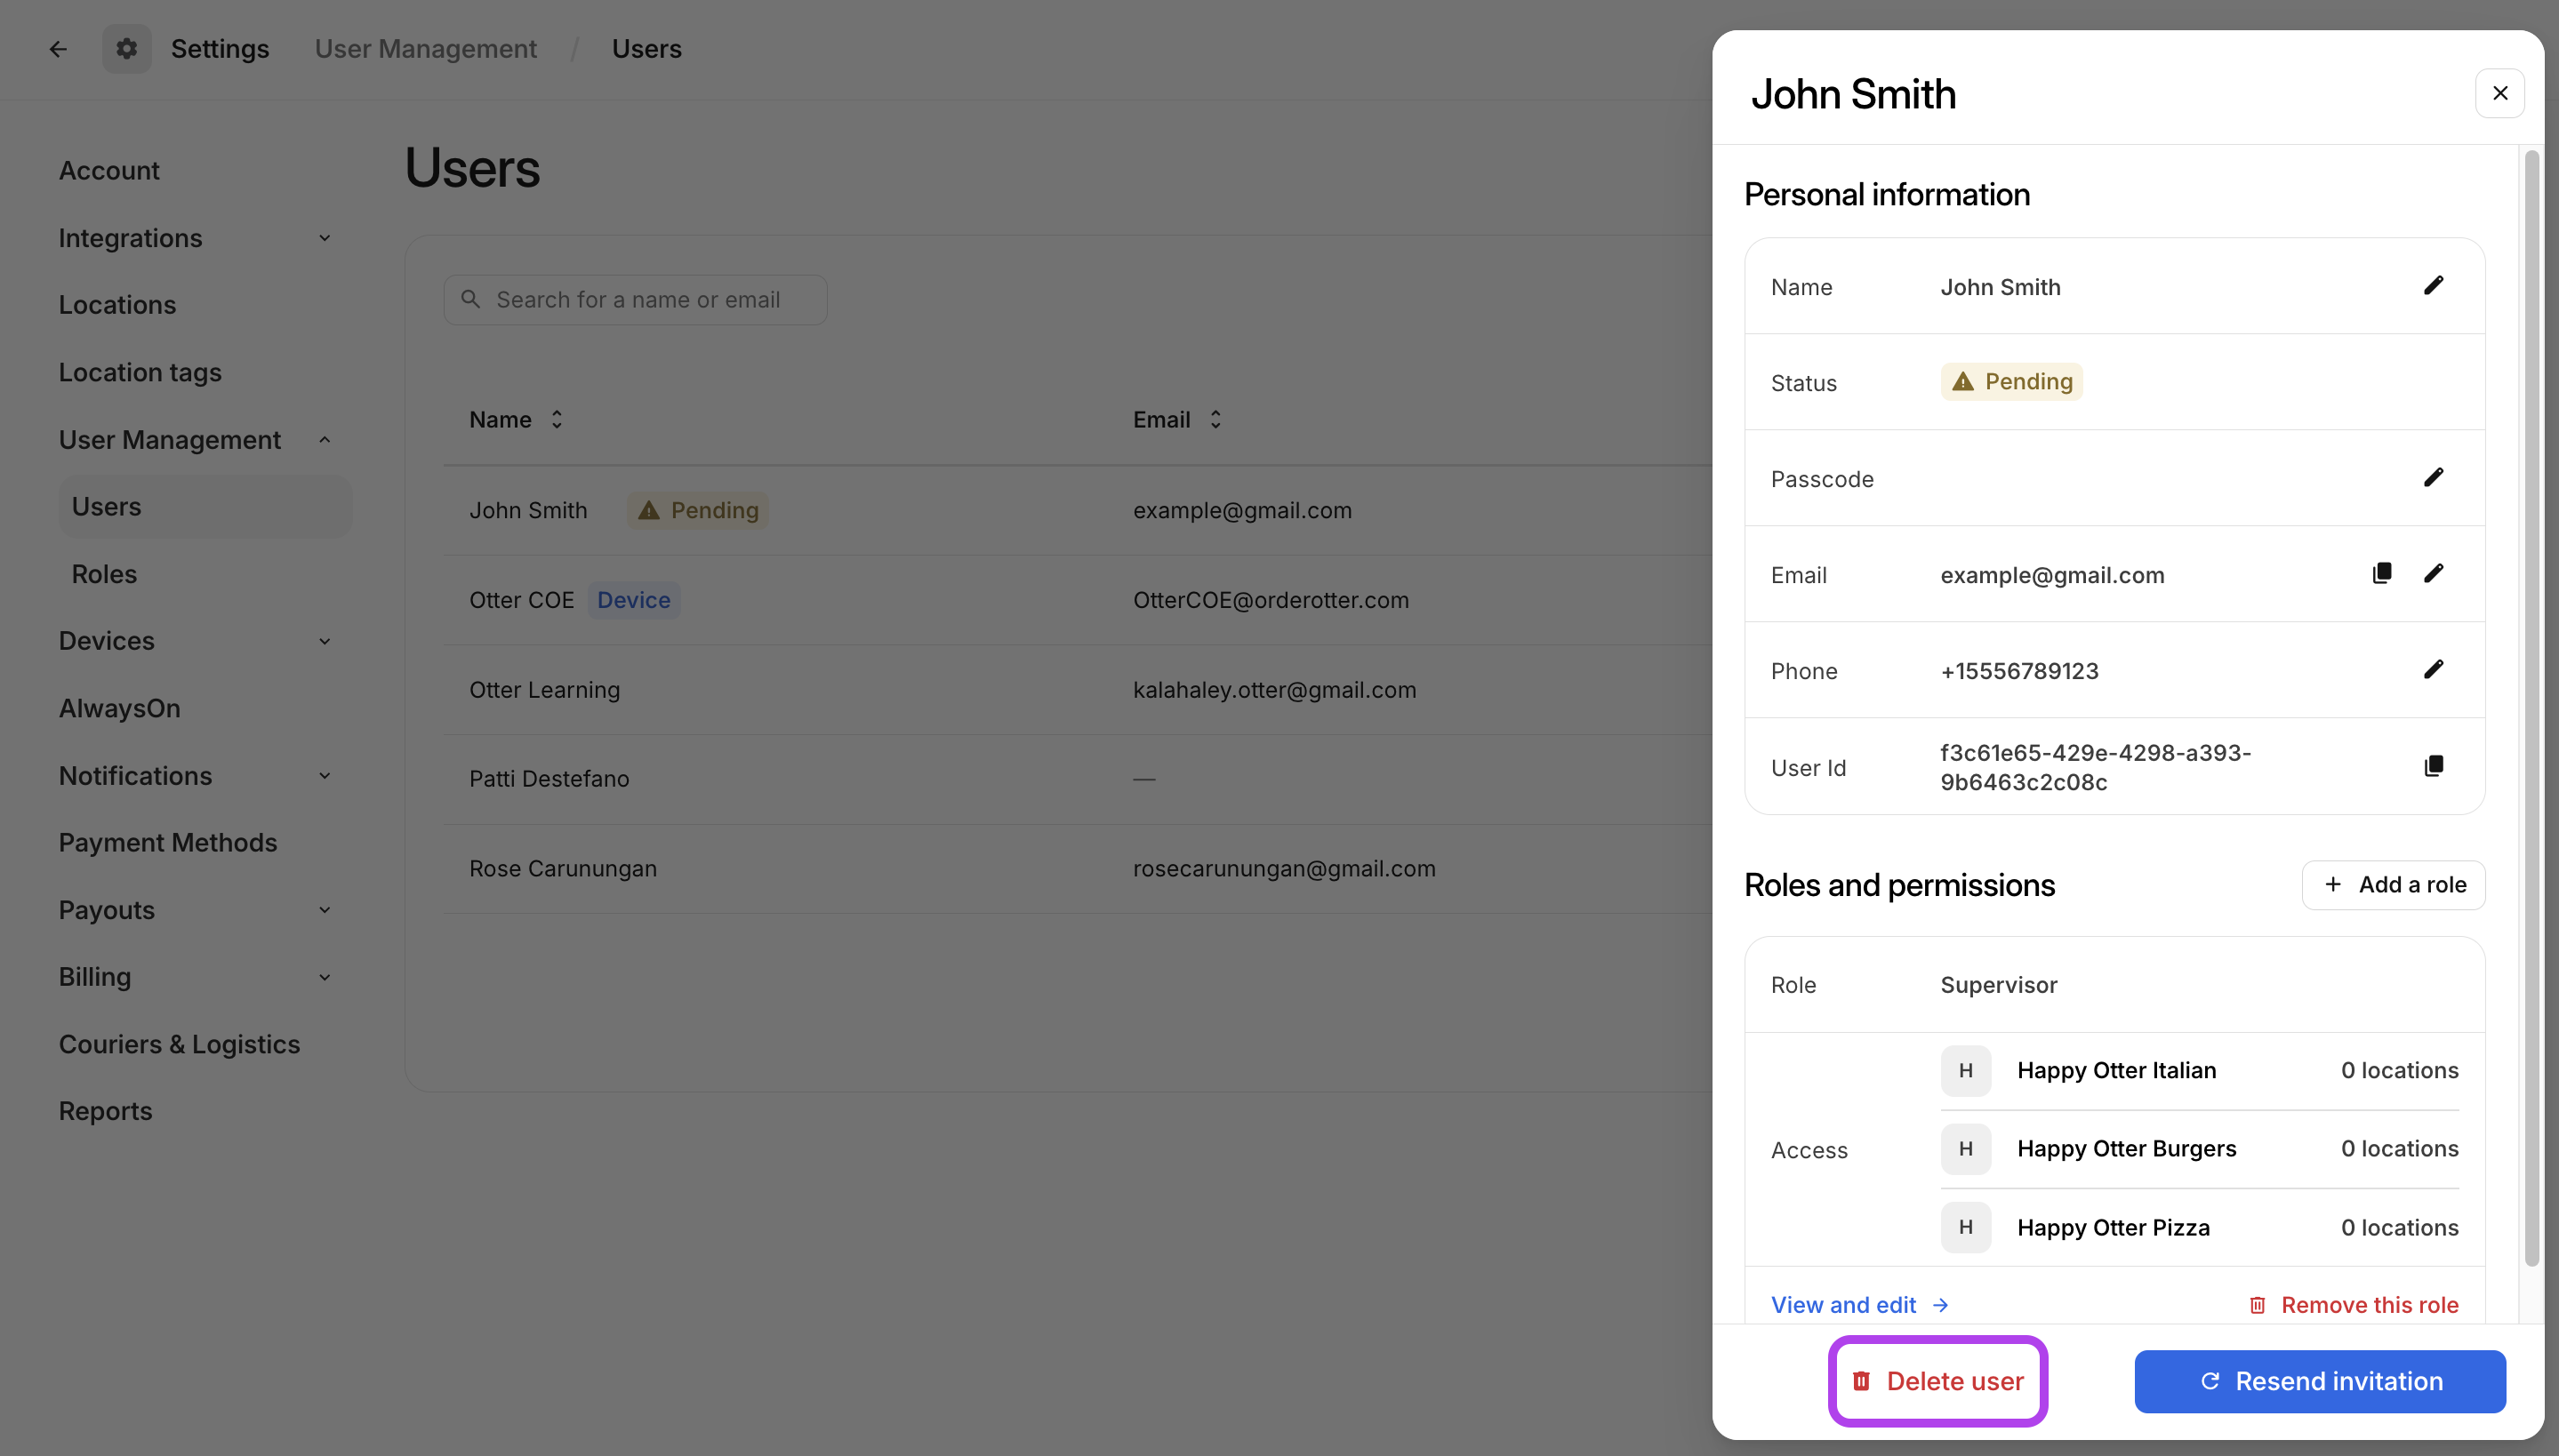This screenshot has height=1456, width=2559.
Task: Click the Pending status badge in panel
Action: pyautogui.click(x=2011, y=381)
